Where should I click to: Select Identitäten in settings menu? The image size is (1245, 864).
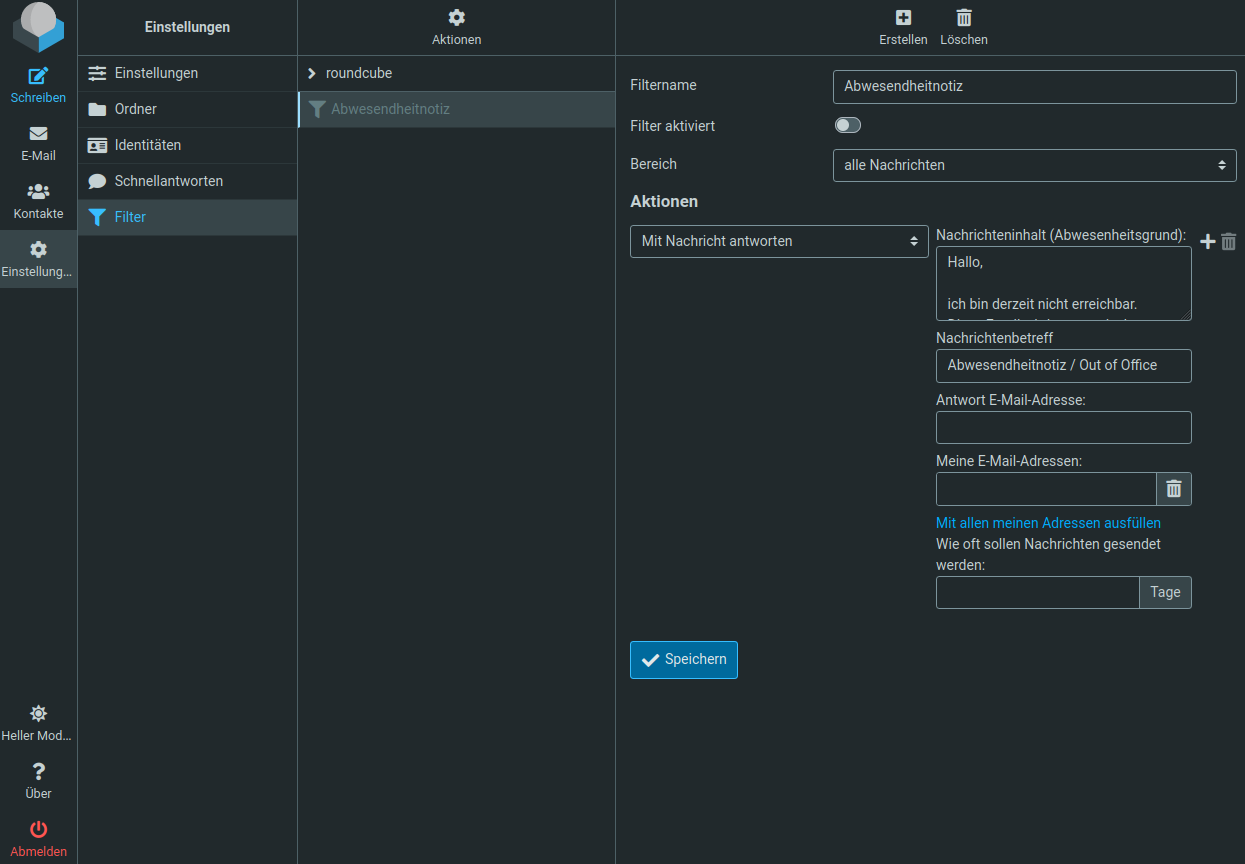click(147, 145)
